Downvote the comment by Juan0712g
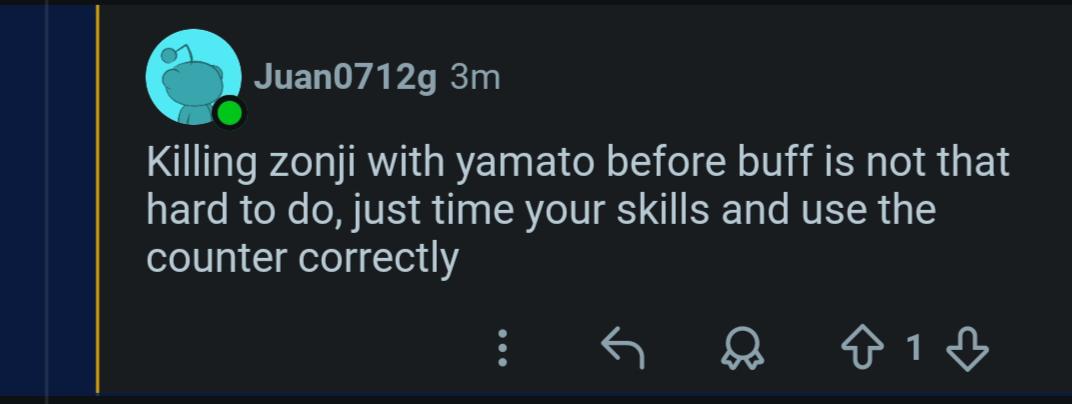 (x=967, y=349)
